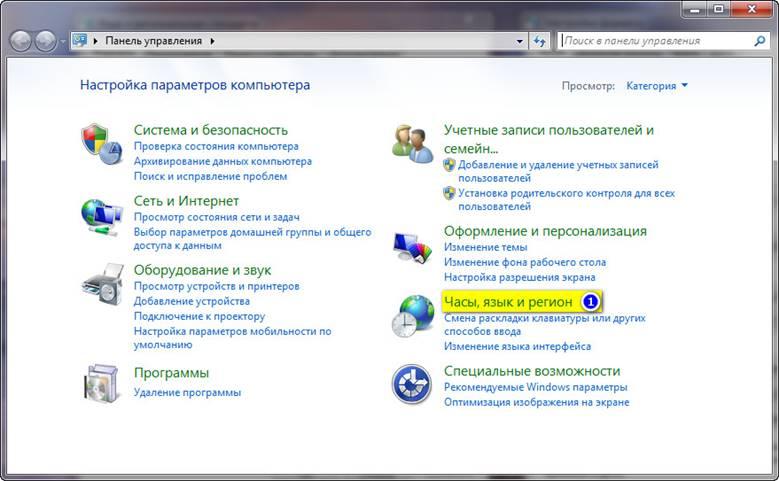The image size is (779, 481).
Task: Expand the arrow after Панель управления breadcrumb
Action: [212, 41]
